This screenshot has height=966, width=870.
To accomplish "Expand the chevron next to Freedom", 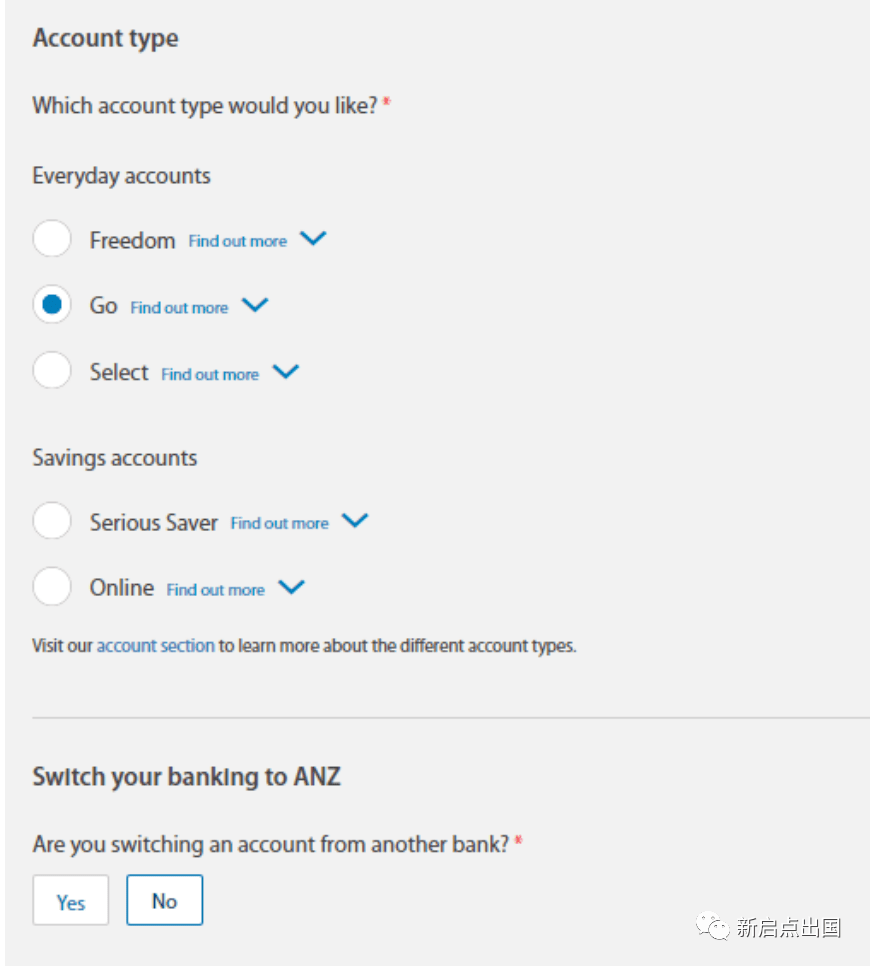I will [313, 239].
